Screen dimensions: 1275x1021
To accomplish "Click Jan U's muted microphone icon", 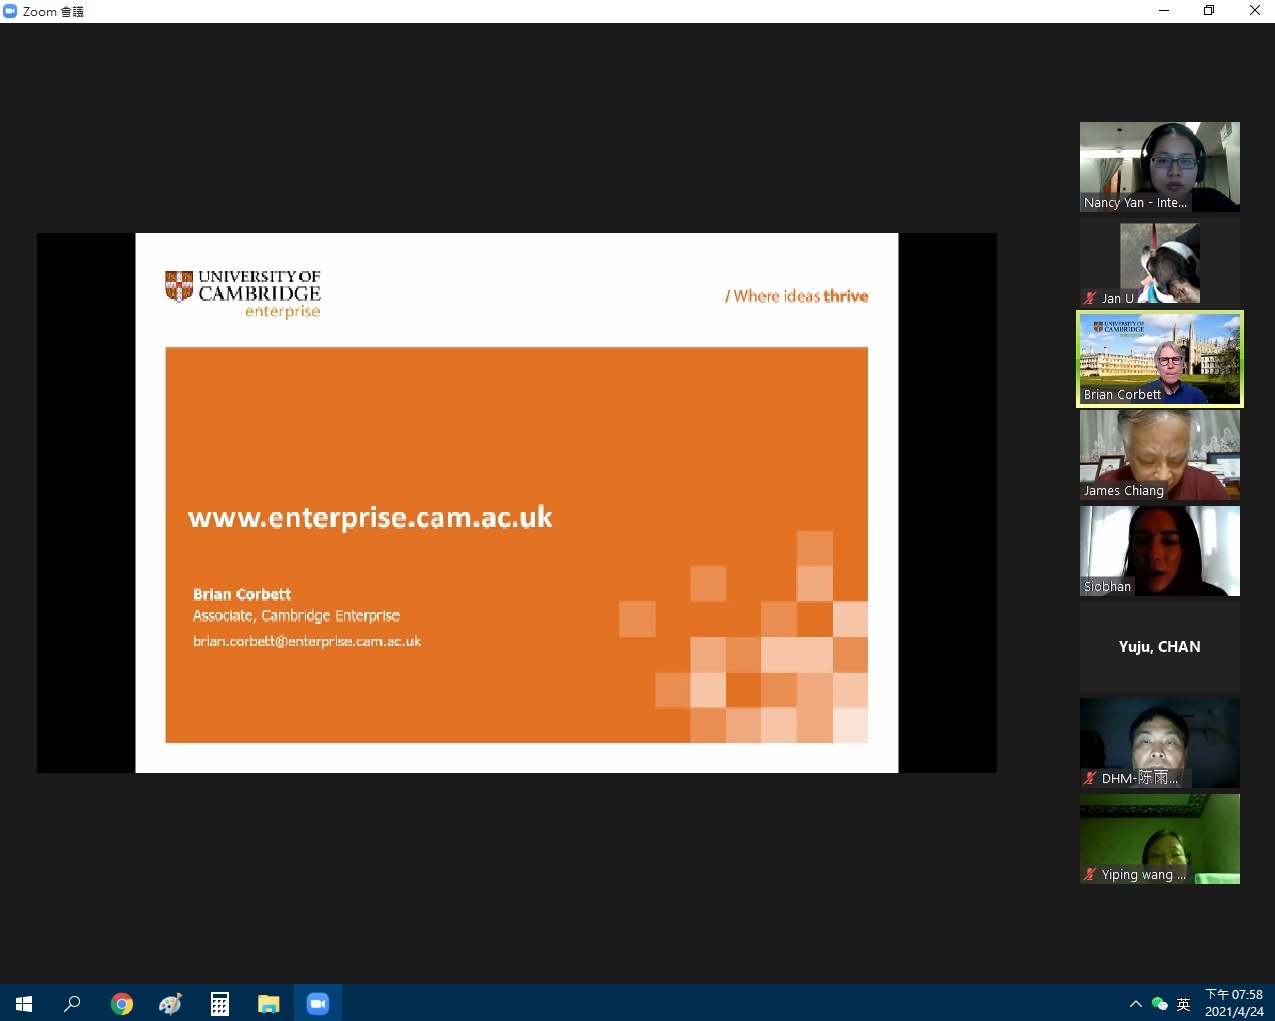I will pos(1090,298).
